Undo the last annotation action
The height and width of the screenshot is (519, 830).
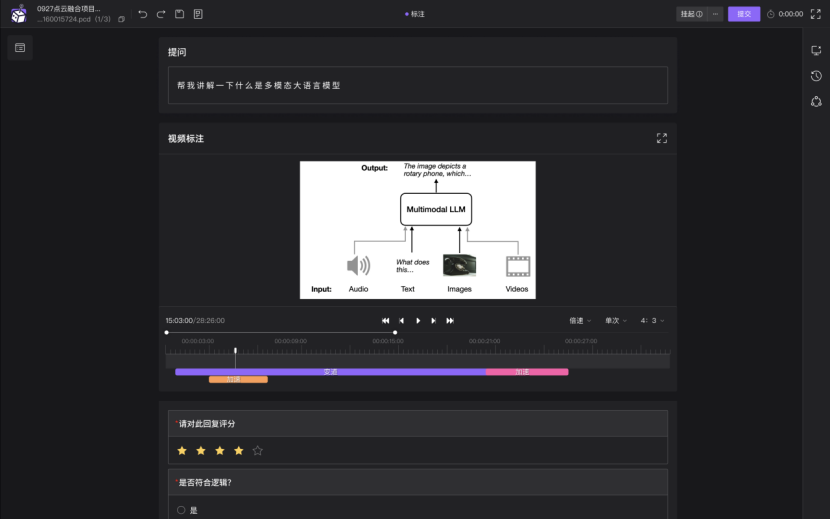tap(142, 14)
